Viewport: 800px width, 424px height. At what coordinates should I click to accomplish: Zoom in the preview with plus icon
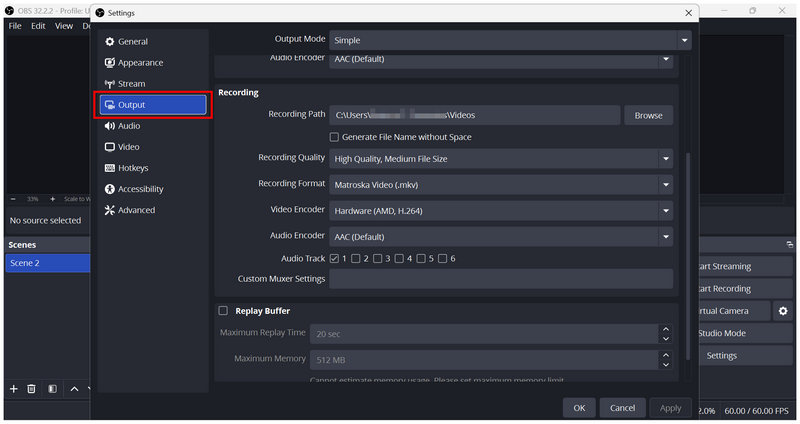click(x=52, y=199)
